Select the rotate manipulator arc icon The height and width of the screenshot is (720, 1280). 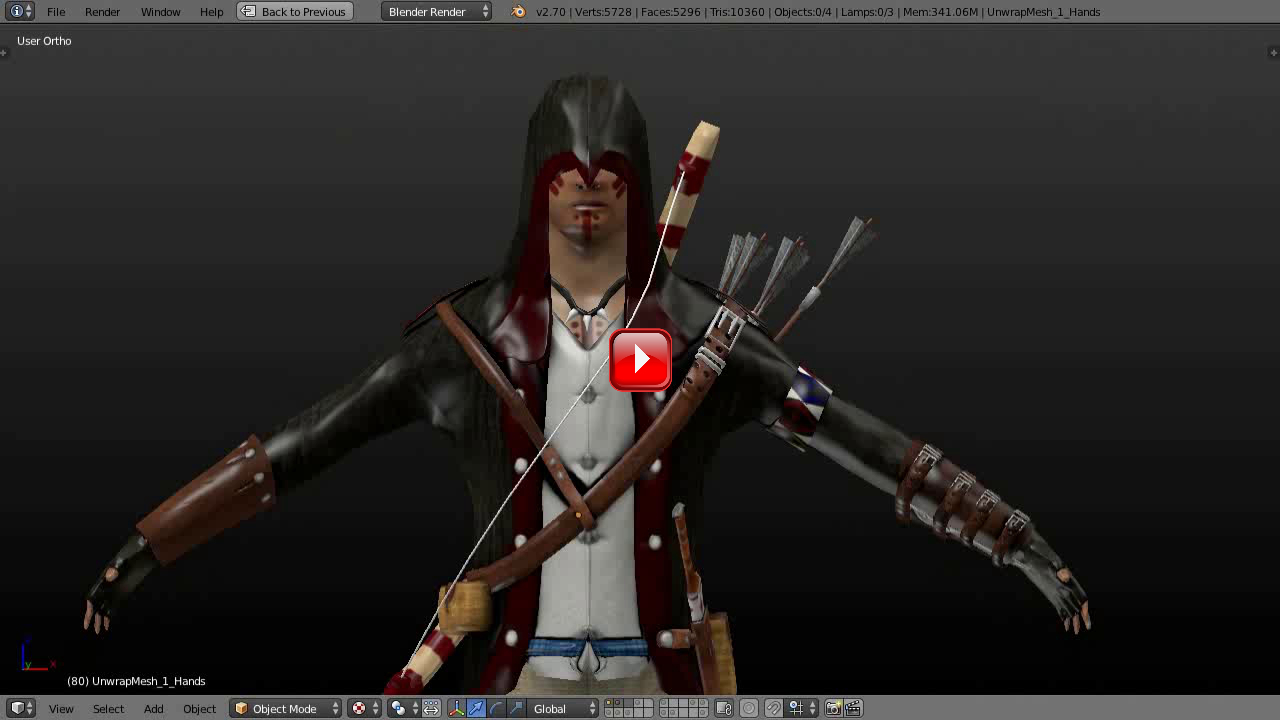(496, 708)
